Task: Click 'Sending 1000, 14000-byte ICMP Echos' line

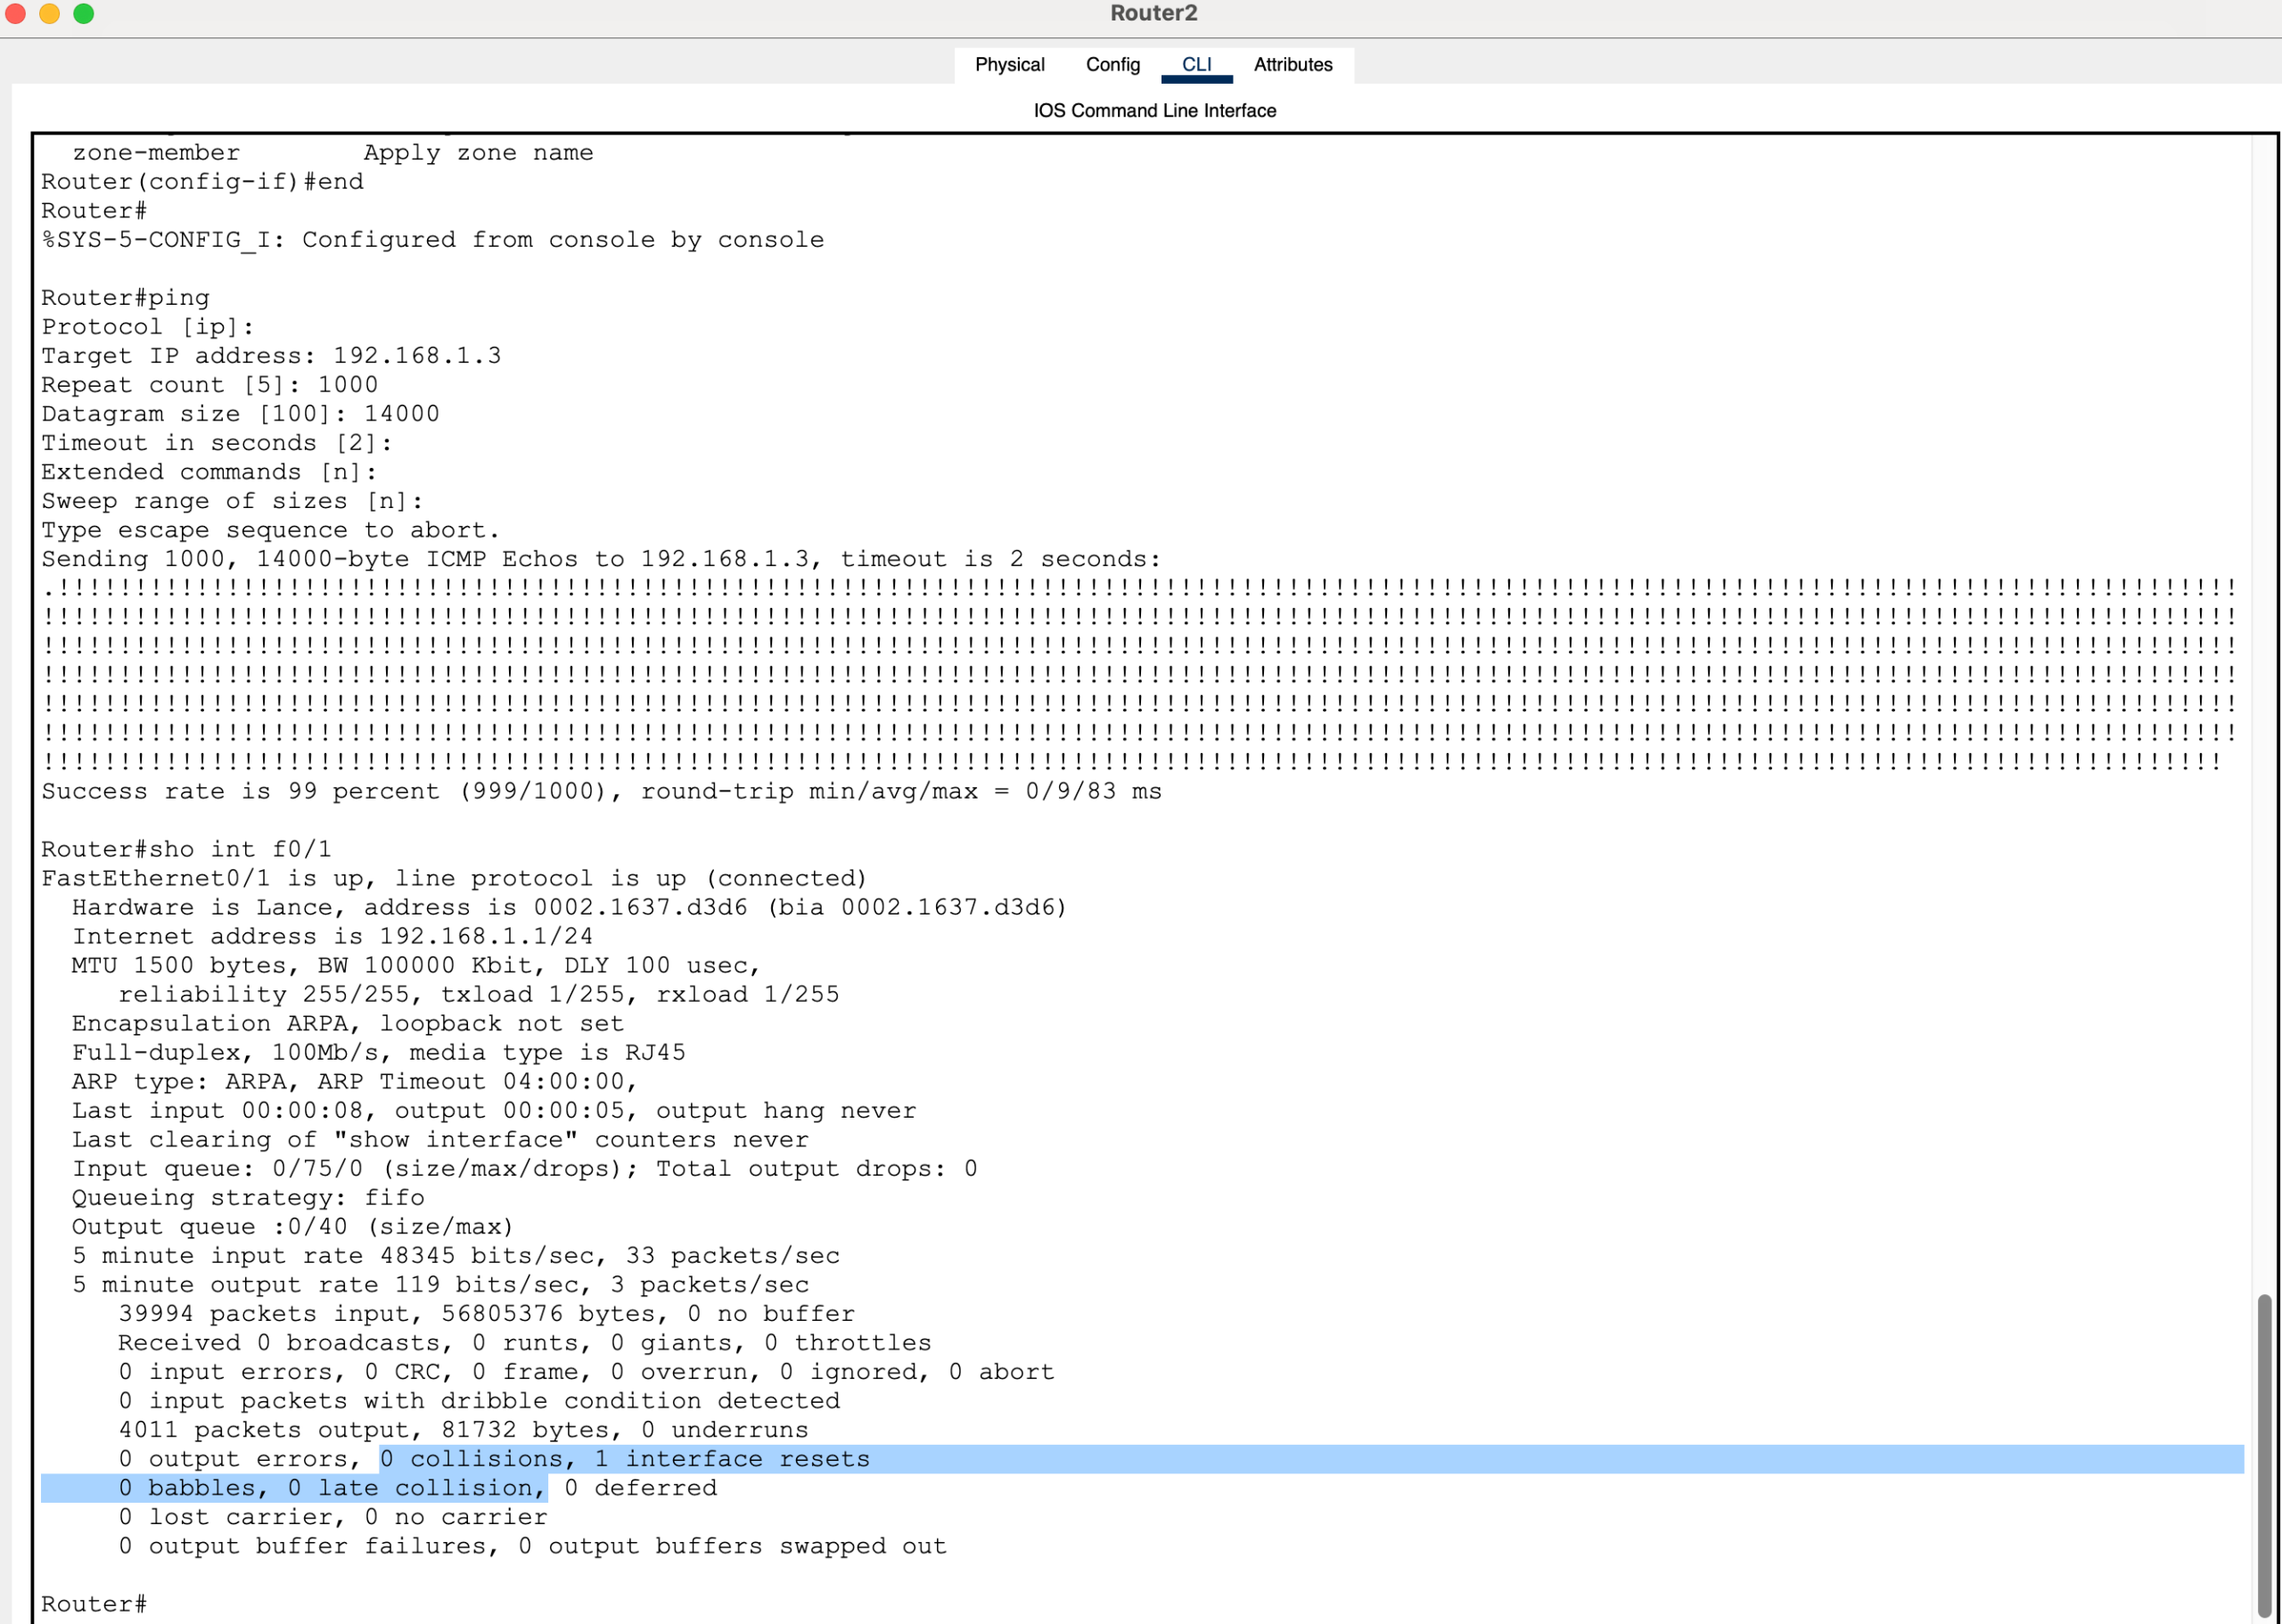Action: (x=601, y=559)
